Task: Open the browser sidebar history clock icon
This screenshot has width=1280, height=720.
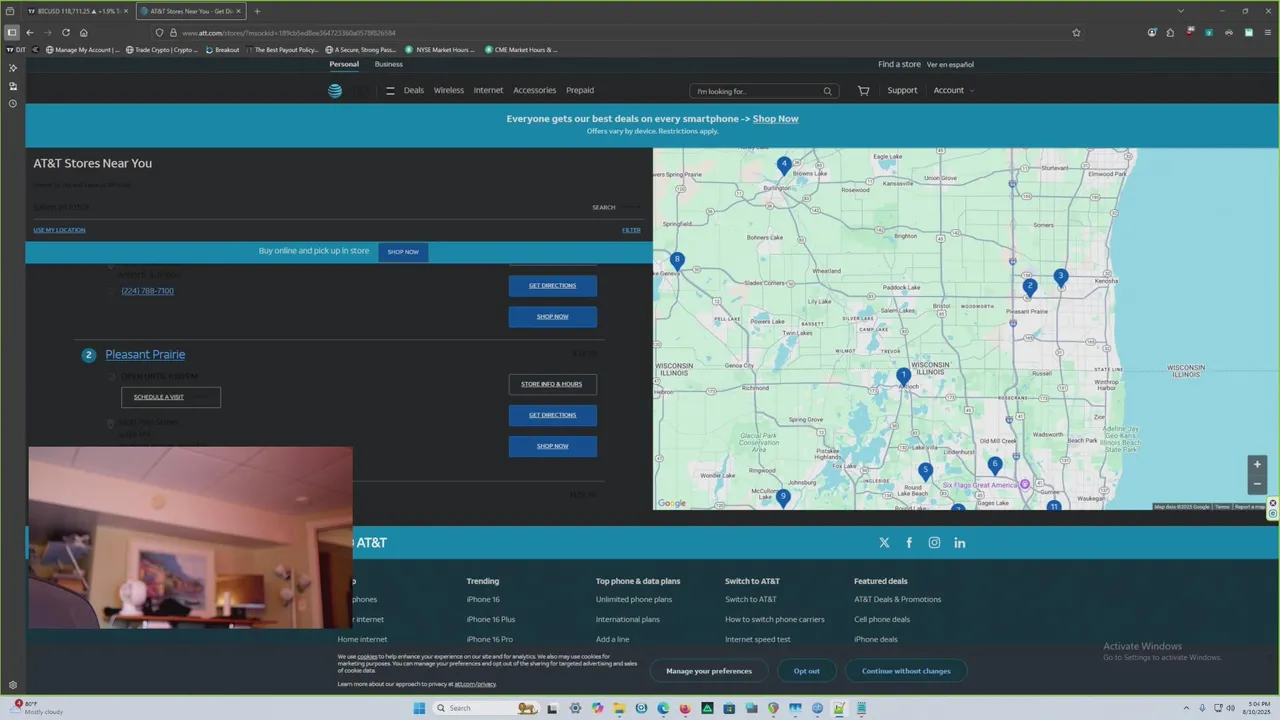Action: coord(13,104)
